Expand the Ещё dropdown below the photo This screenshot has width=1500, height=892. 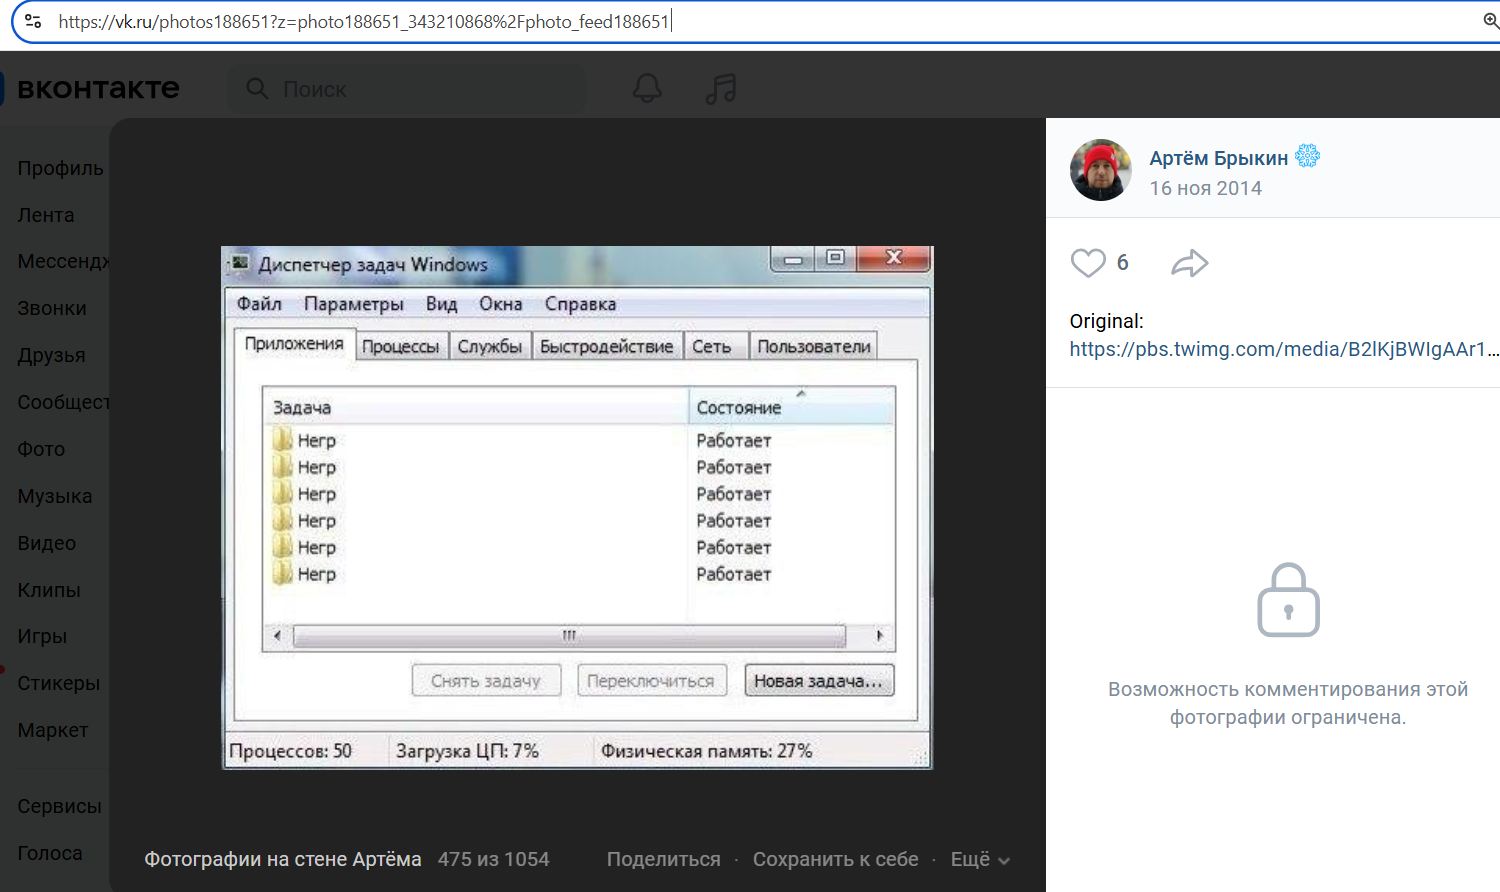pos(980,859)
